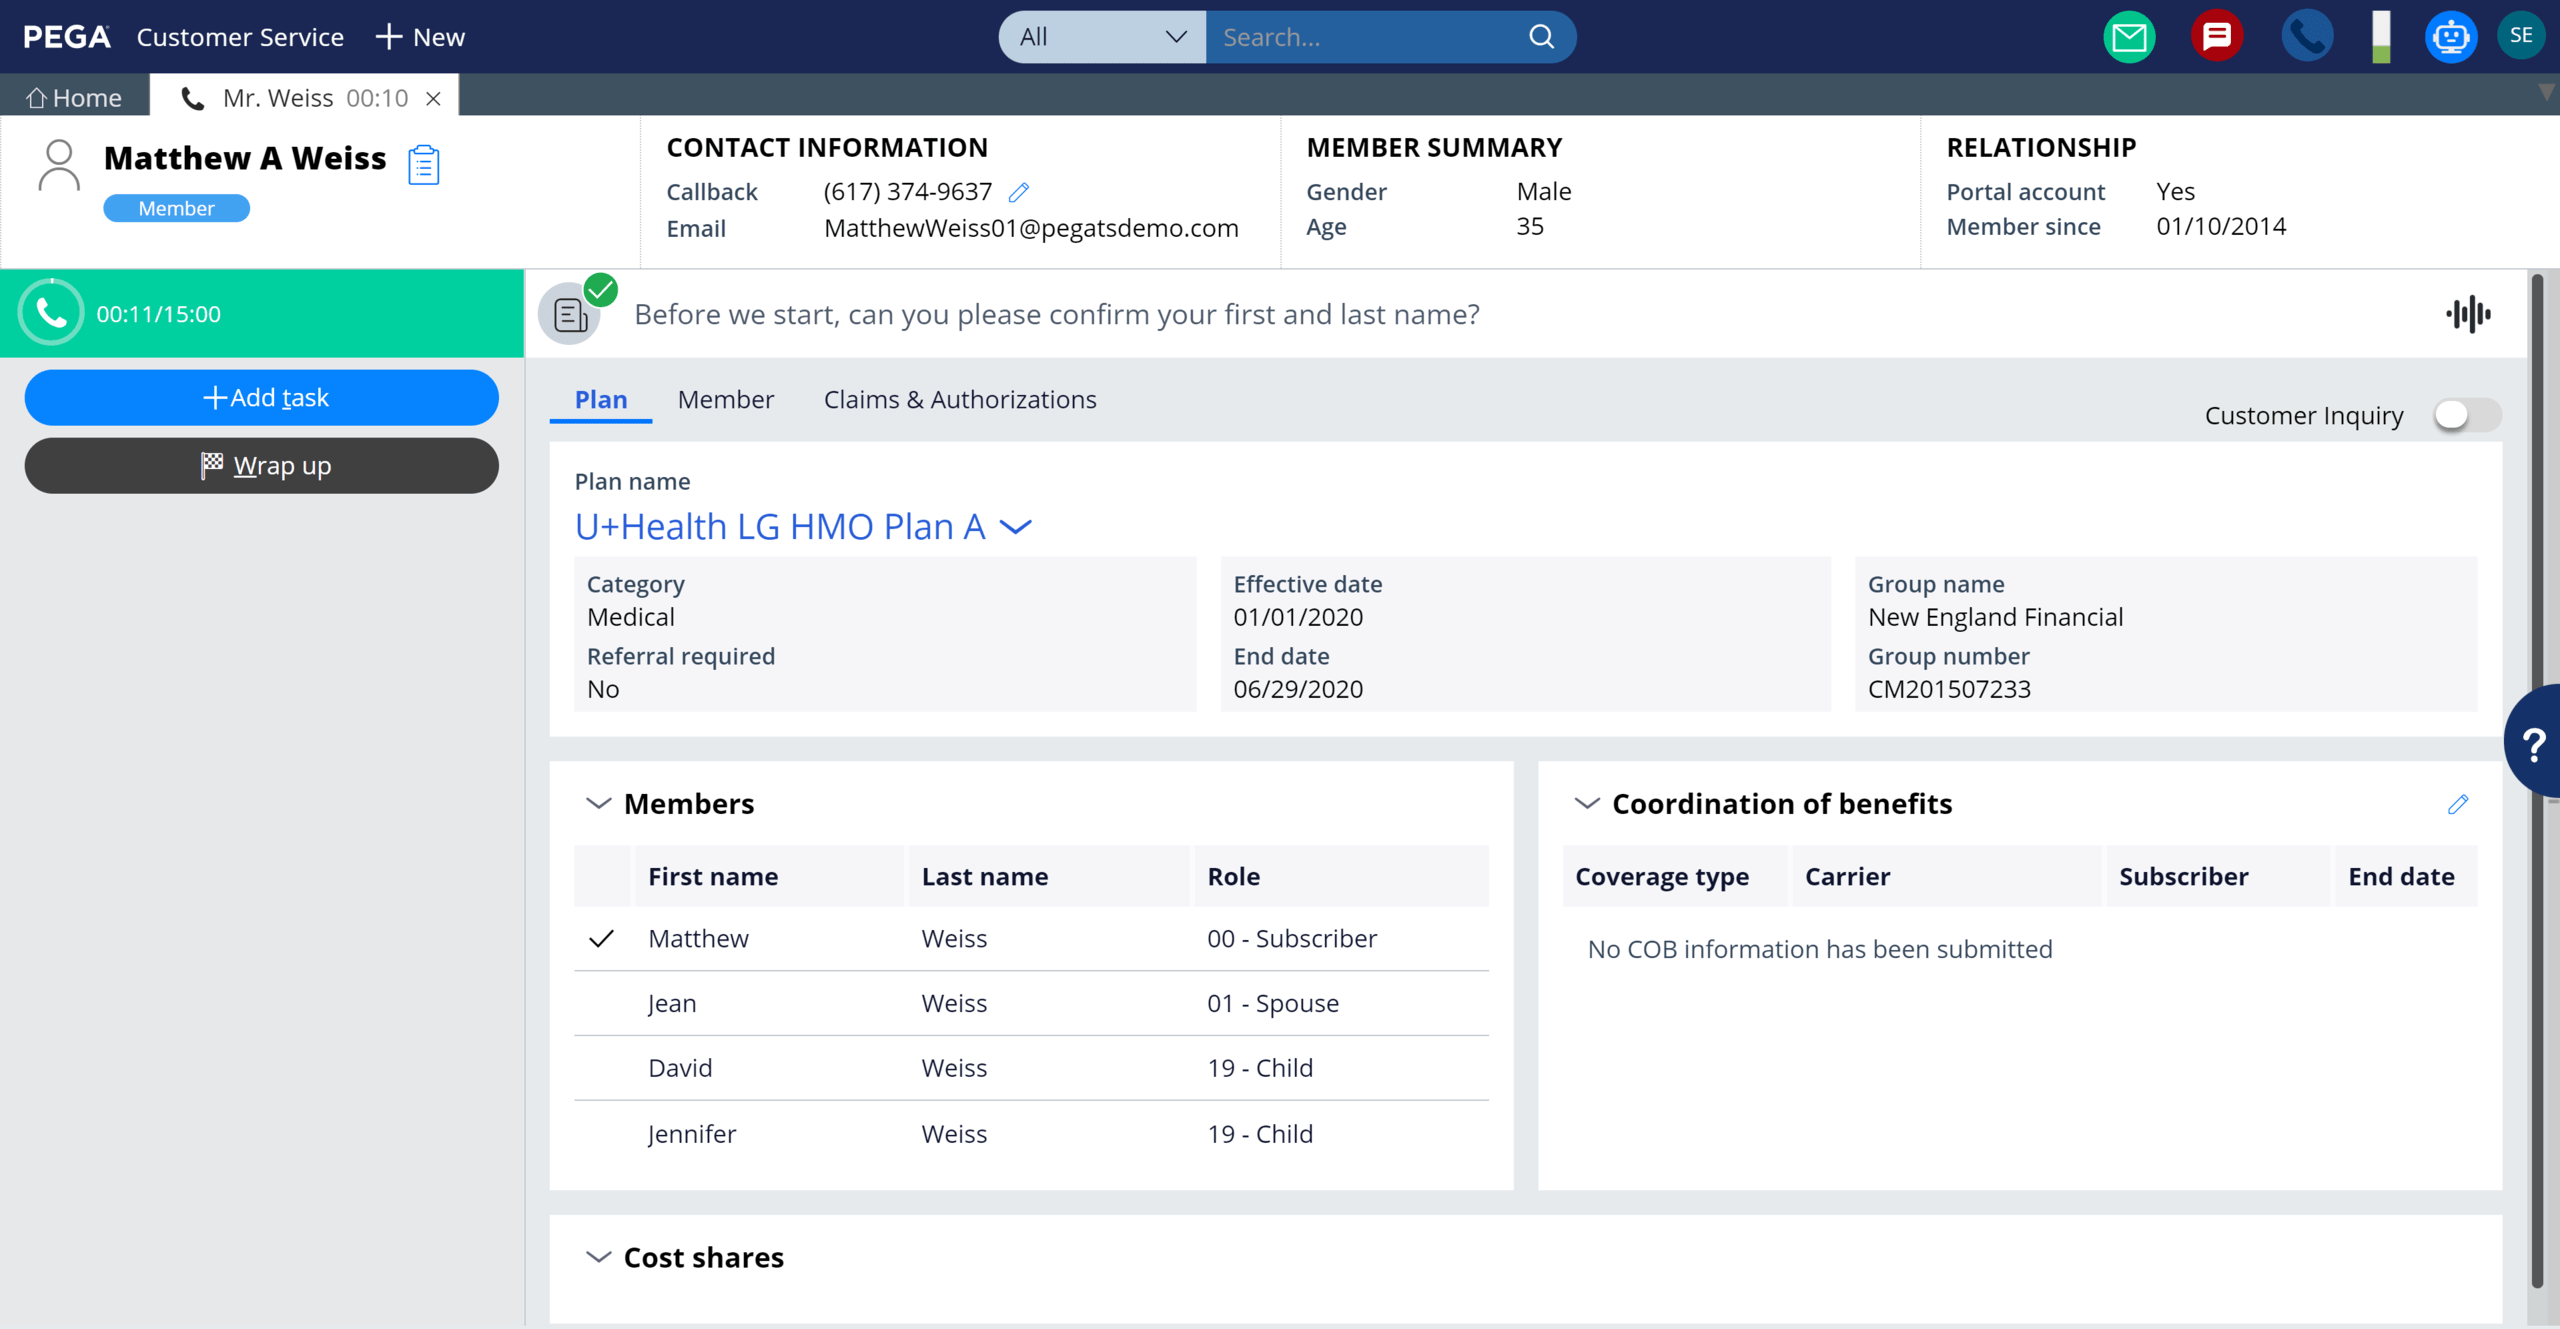Open the help question mark button

click(2534, 744)
